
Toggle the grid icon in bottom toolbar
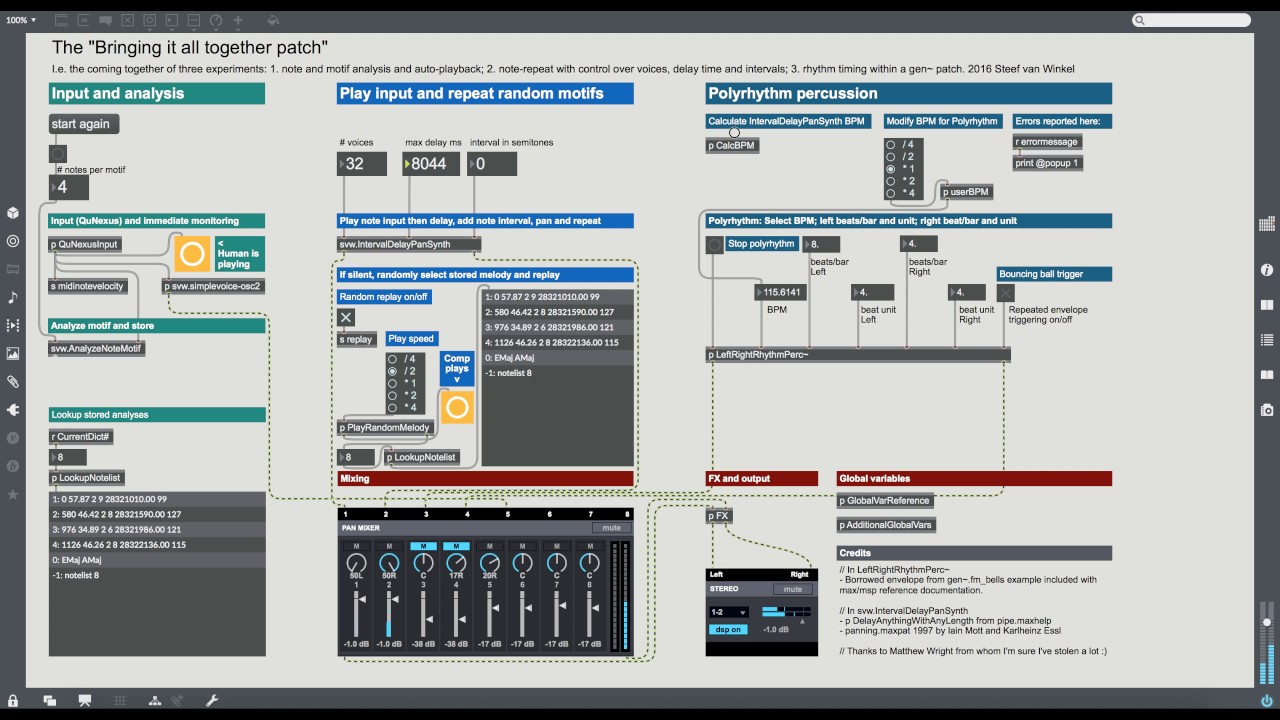coord(120,701)
